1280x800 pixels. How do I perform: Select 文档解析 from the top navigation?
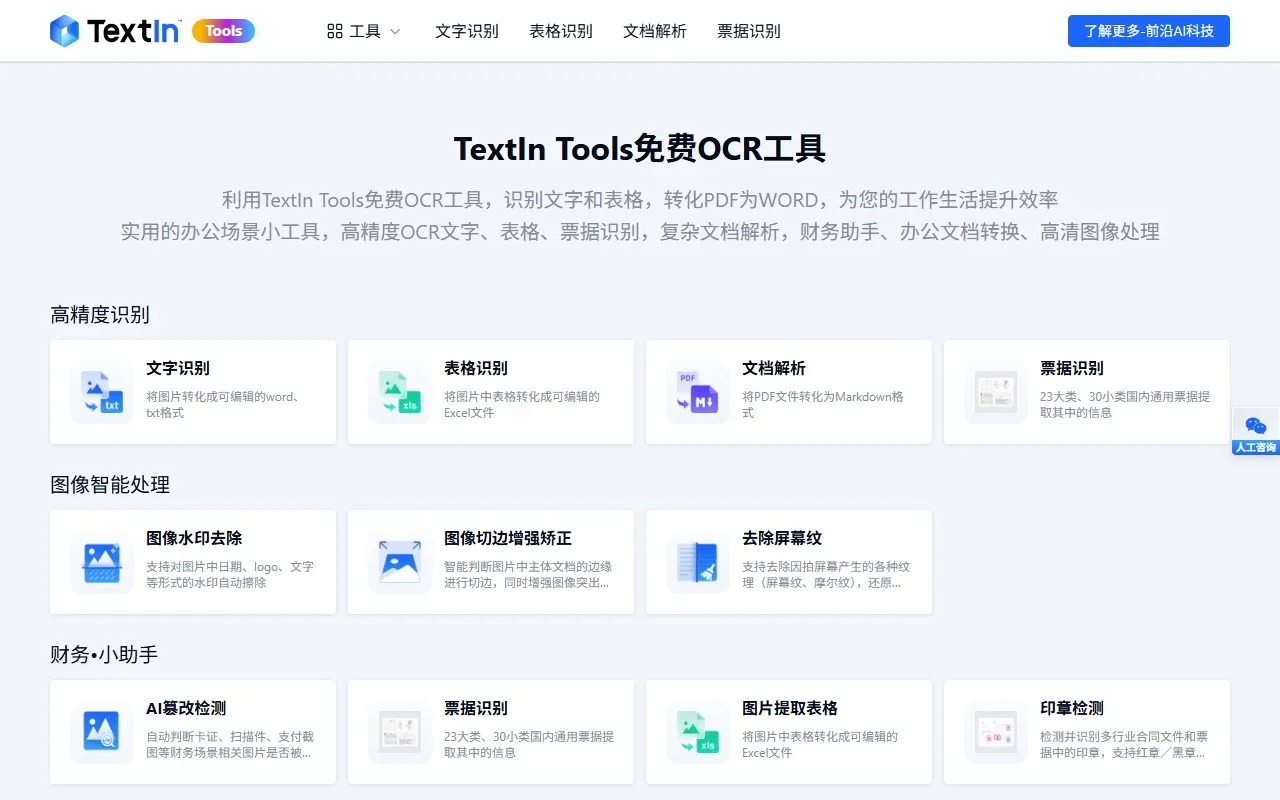654,31
